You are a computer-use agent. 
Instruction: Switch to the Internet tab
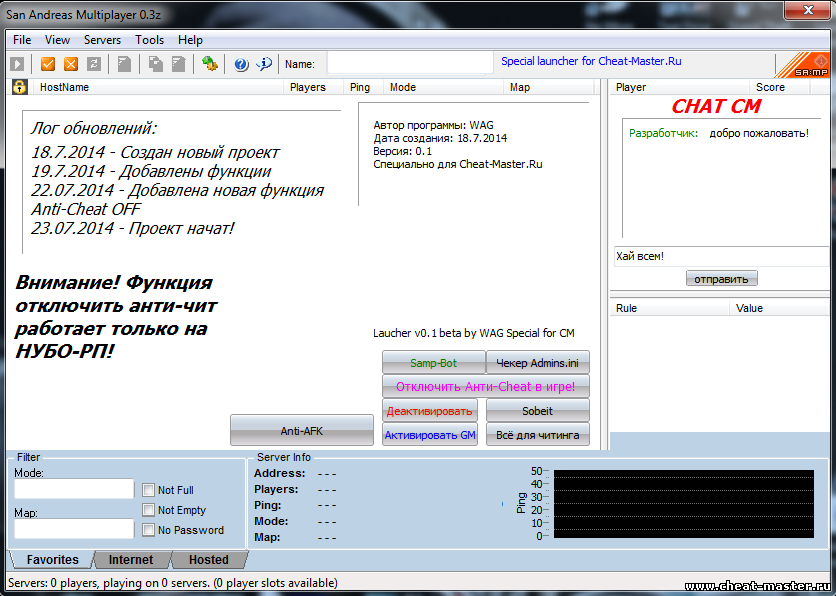pos(131,560)
